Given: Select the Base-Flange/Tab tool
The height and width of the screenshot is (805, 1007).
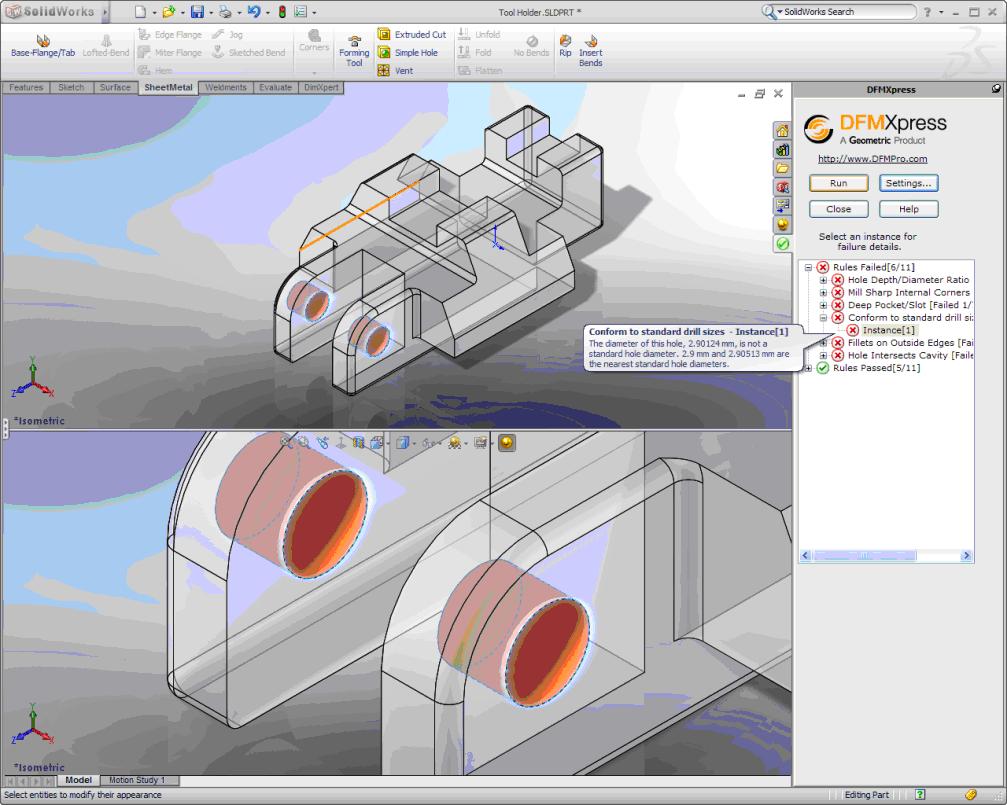Looking at the screenshot, I should [42, 46].
